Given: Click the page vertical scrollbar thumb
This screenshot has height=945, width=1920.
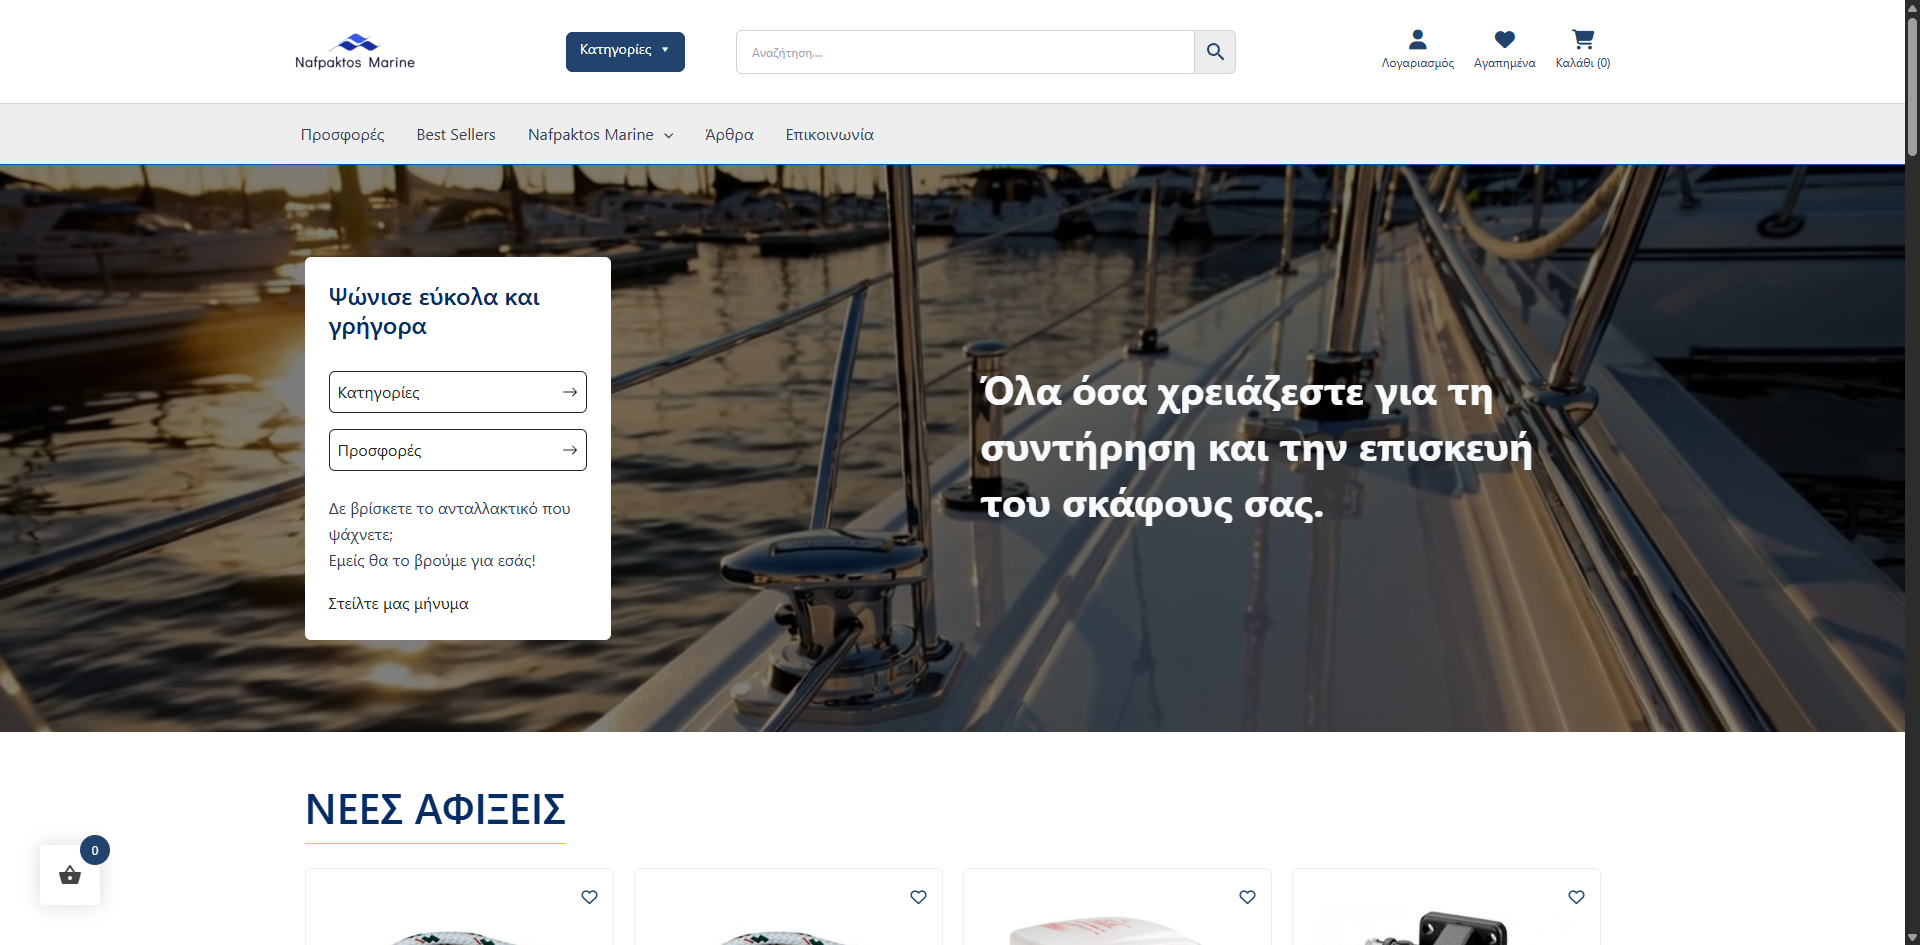Looking at the screenshot, I should pos(1912,85).
